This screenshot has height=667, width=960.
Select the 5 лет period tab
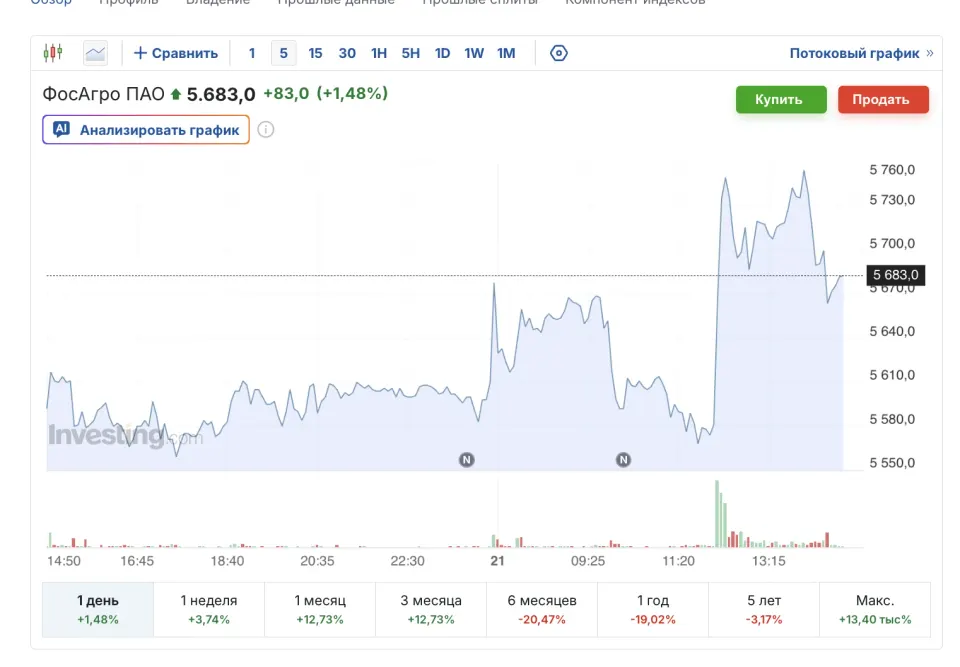764,609
